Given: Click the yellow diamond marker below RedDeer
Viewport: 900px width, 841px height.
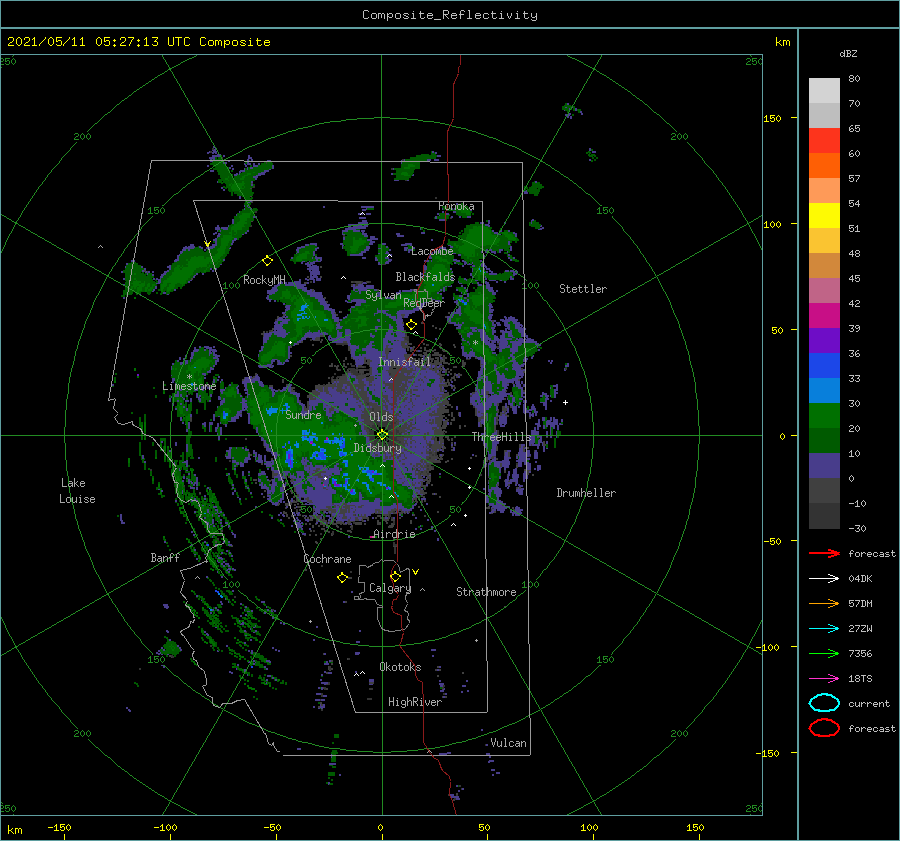Looking at the screenshot, I should (x=412, y=325).
